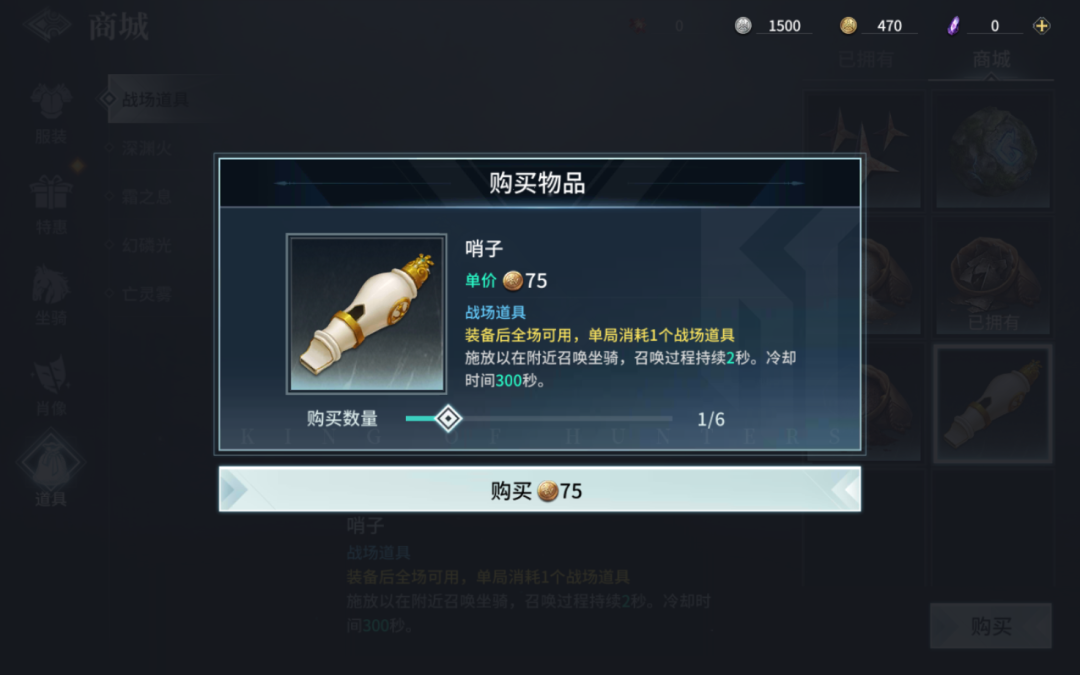The width and height of the screenshot is (1080, 675).
Task: Tap the gold plus icon to add currency
Action: [x=1041, y=25]
